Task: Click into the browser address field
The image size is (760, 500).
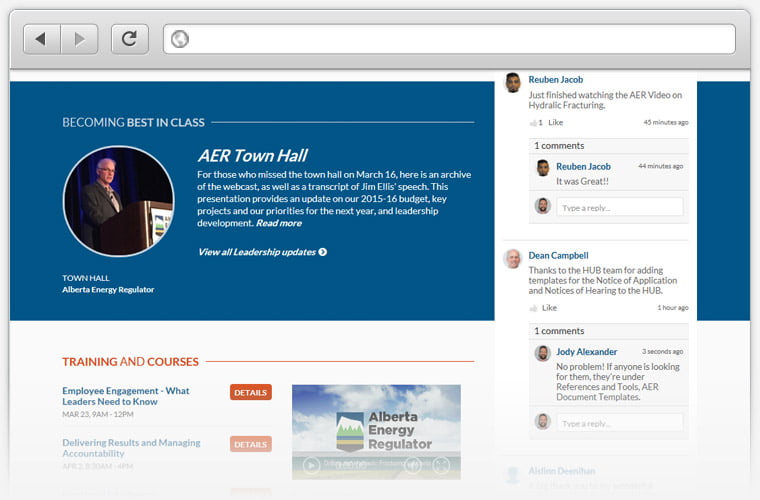Action: (x=449, y=39)
